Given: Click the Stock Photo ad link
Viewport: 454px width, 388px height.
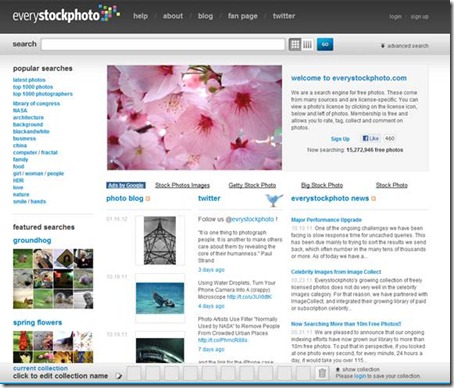Looking at the screenshot, I should click(x=392, y=185).
